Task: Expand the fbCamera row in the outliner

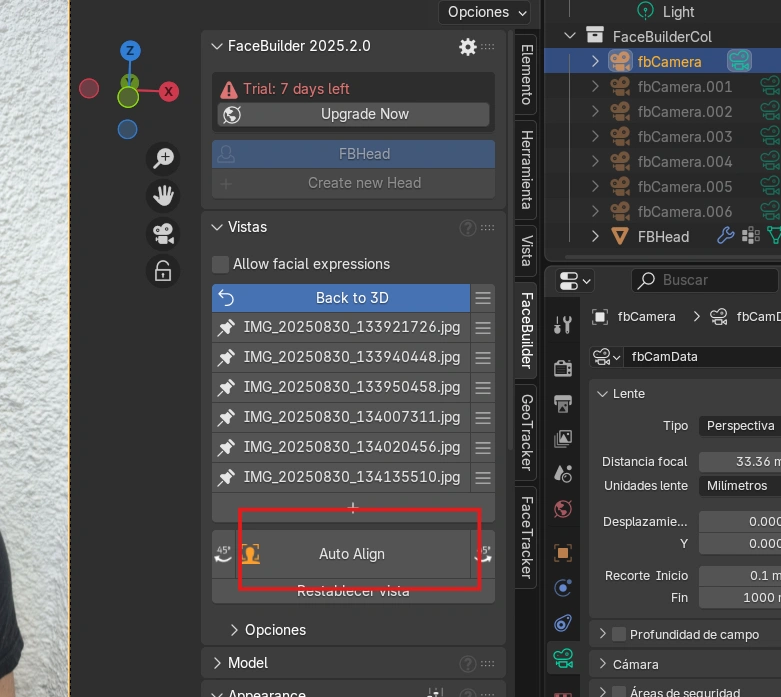Action: pyautogui.click(x=595, y=61)
